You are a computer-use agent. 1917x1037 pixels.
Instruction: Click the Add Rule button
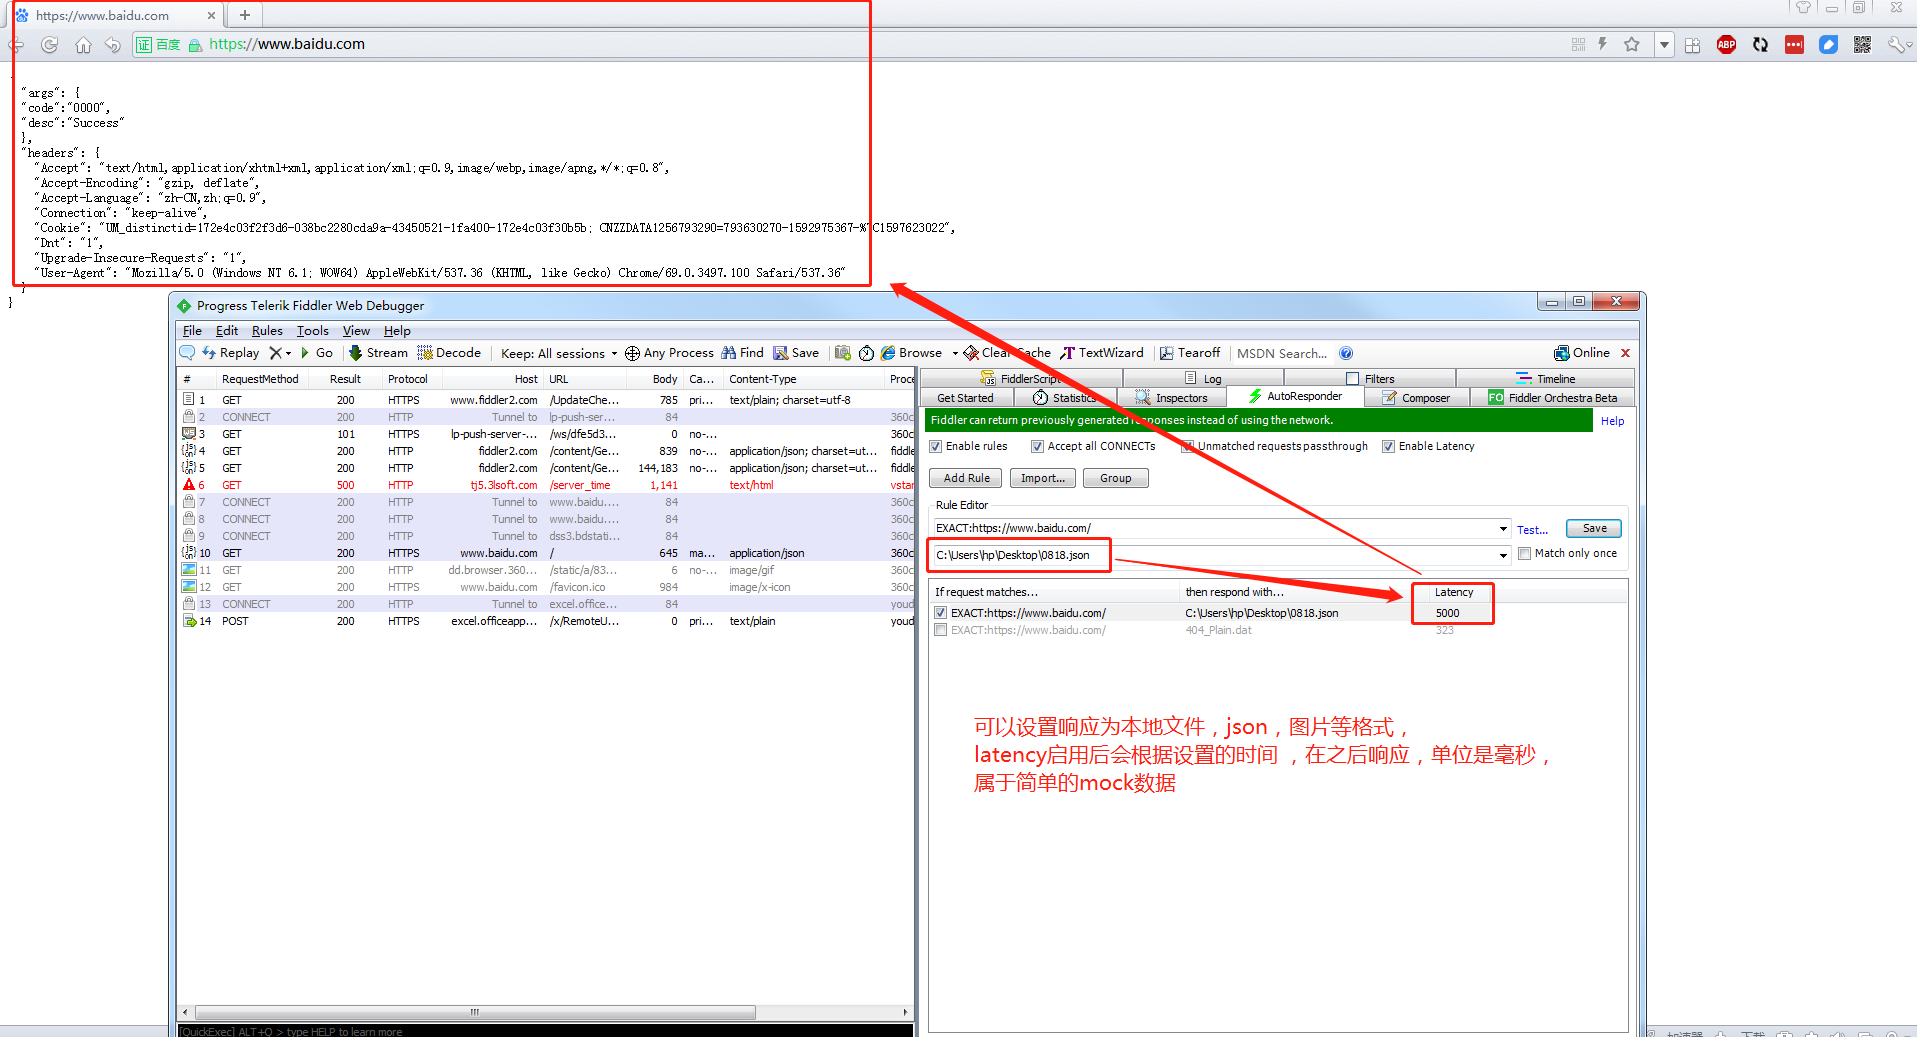966,478
